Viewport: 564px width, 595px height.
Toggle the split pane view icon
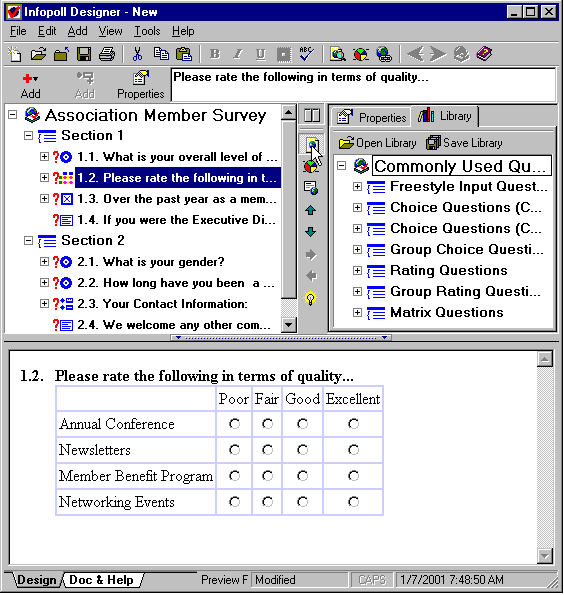[312, 115]
